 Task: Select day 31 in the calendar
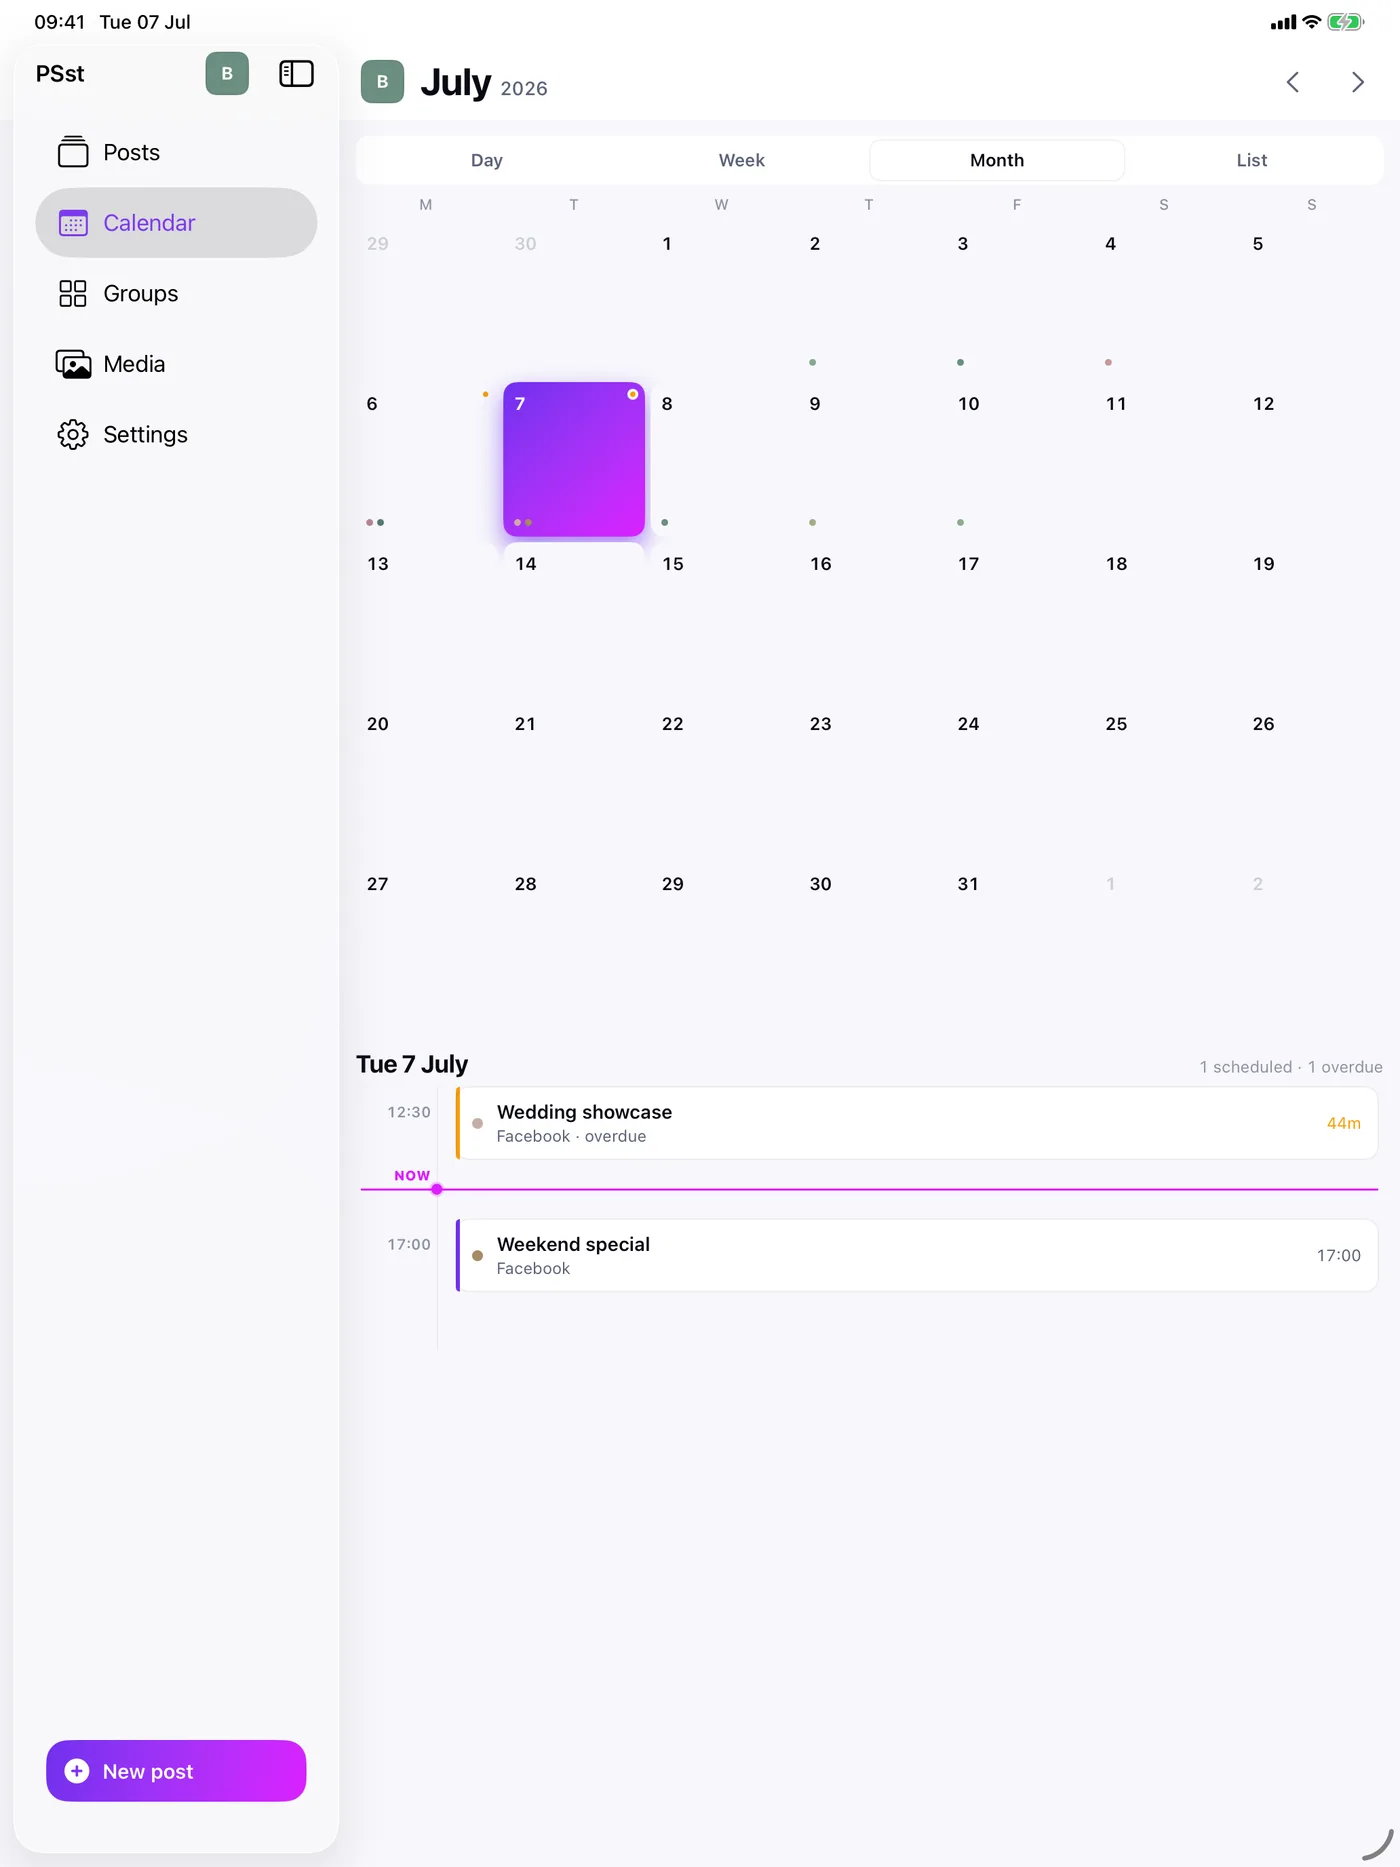click(x=1017, y=940)
